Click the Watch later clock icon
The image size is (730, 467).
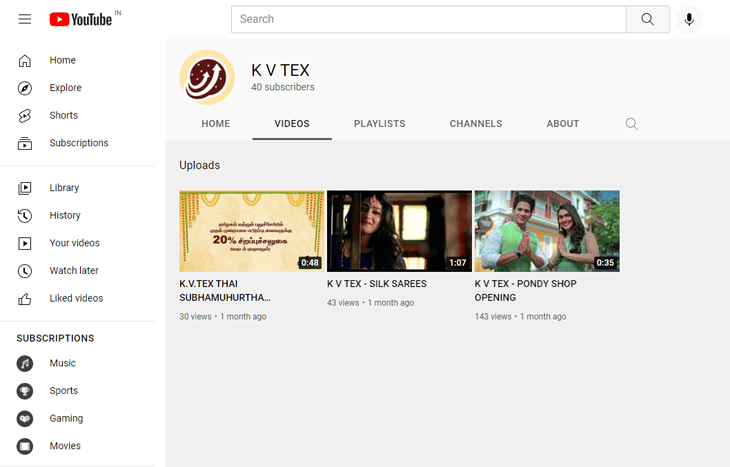pyautogui.click(x=25, y=271)
